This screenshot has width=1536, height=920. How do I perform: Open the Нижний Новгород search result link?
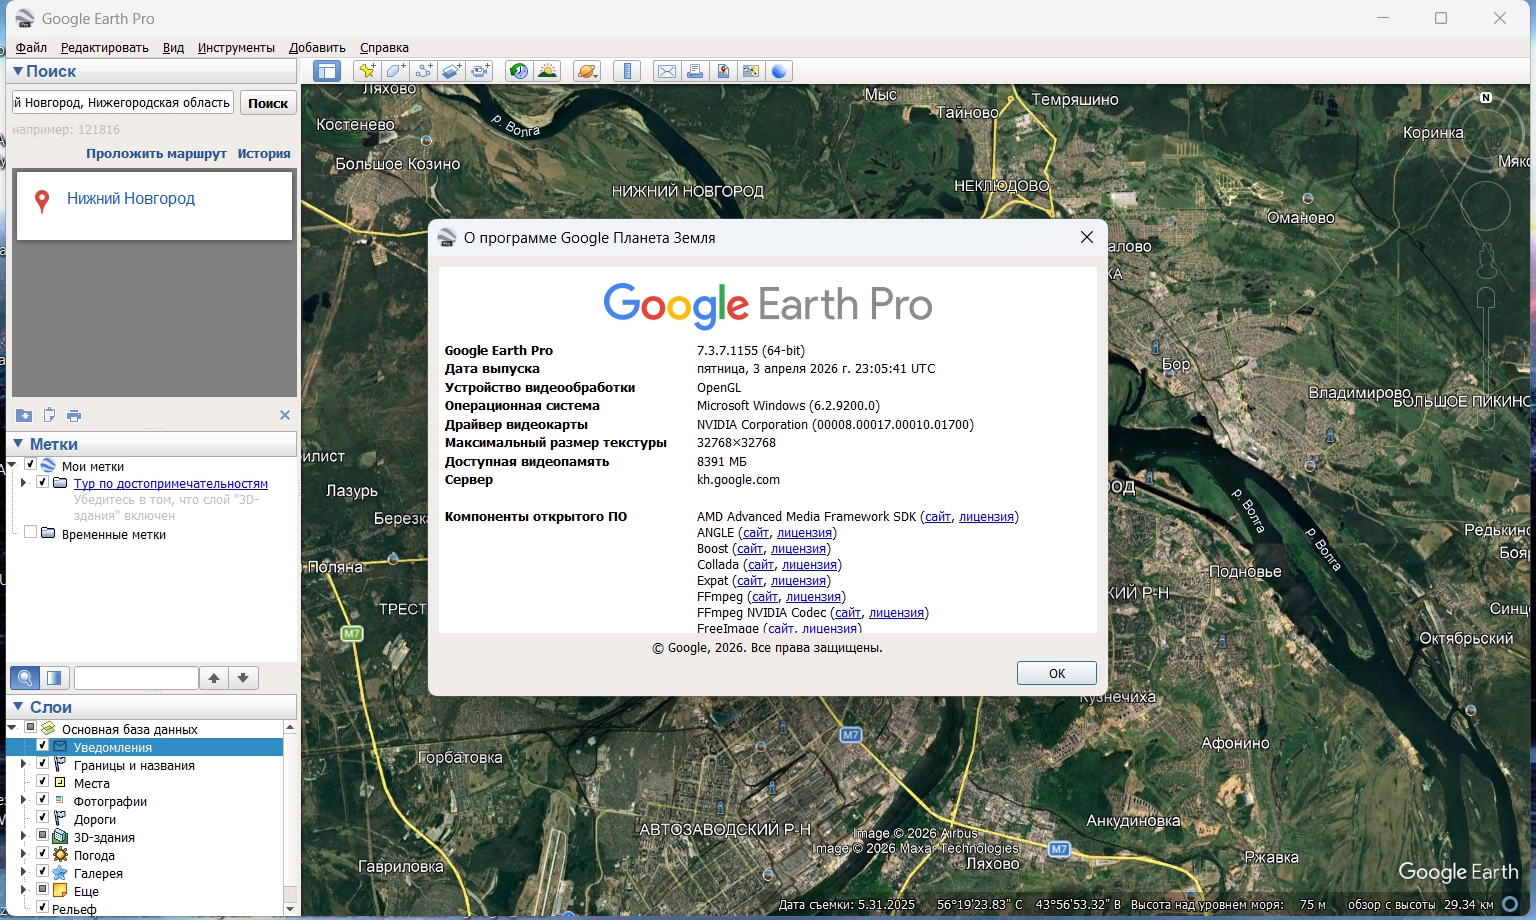coord(131,198)
